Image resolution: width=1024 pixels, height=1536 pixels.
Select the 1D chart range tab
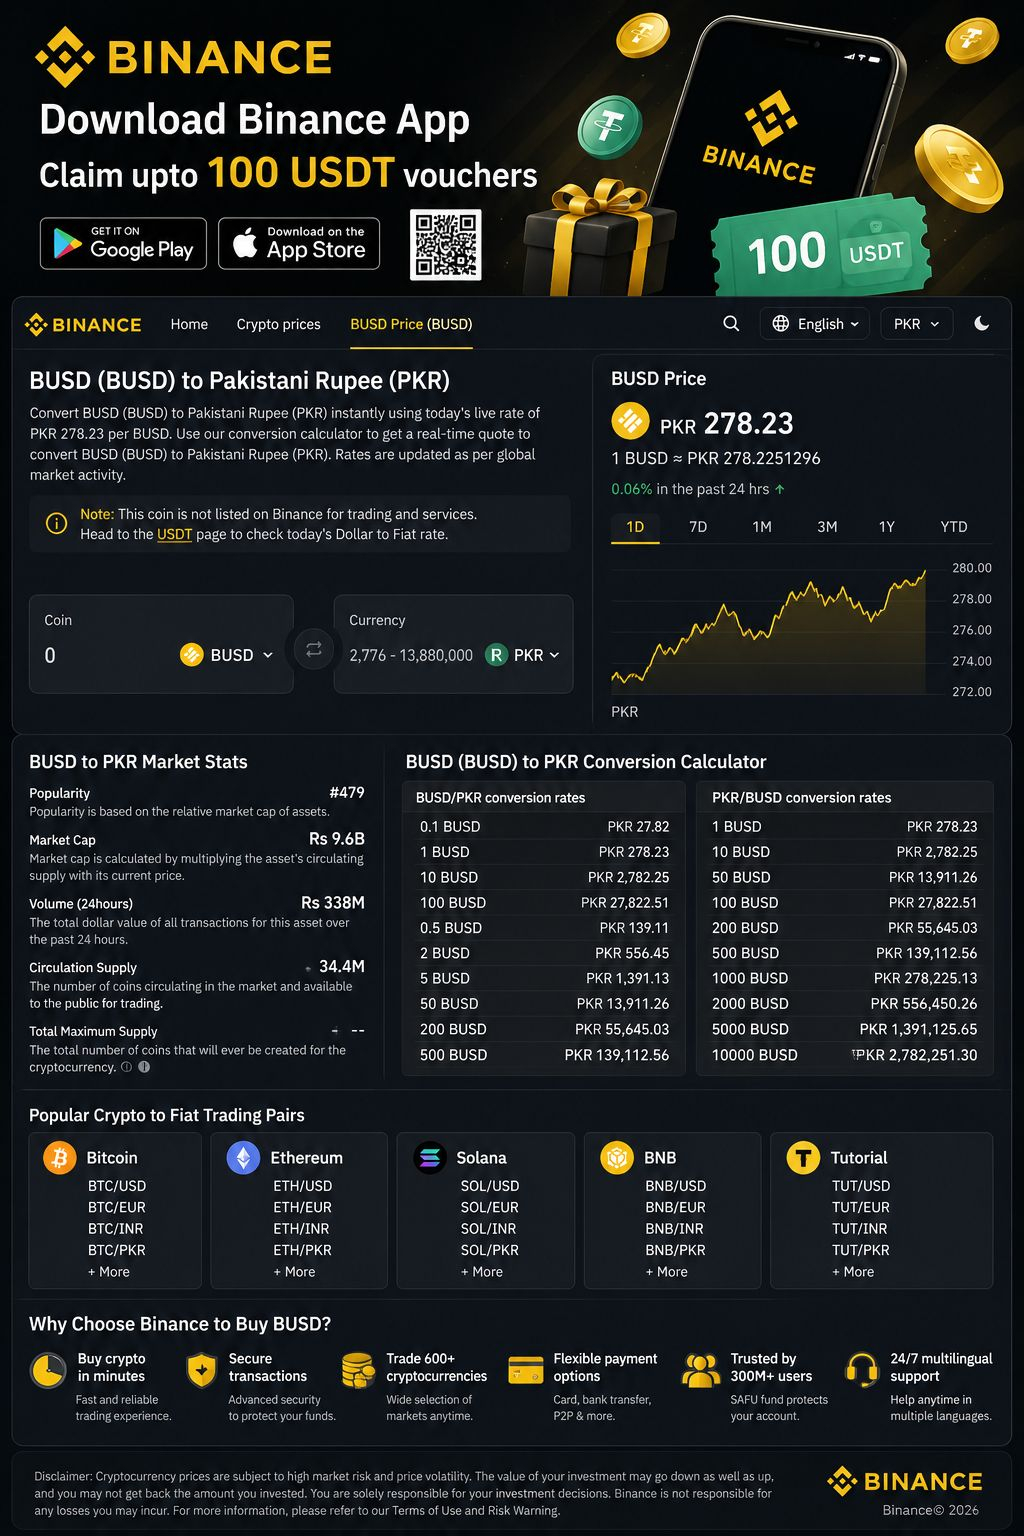pyautogui.click(x=635, y=526)
